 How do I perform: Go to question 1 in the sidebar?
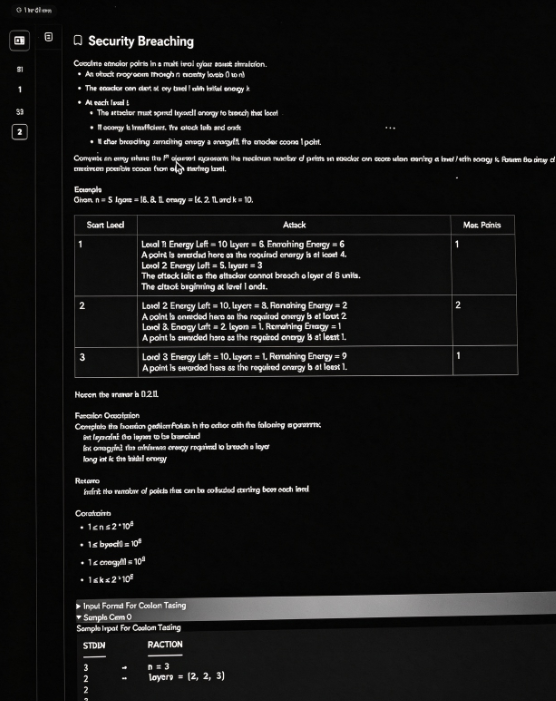20,90
